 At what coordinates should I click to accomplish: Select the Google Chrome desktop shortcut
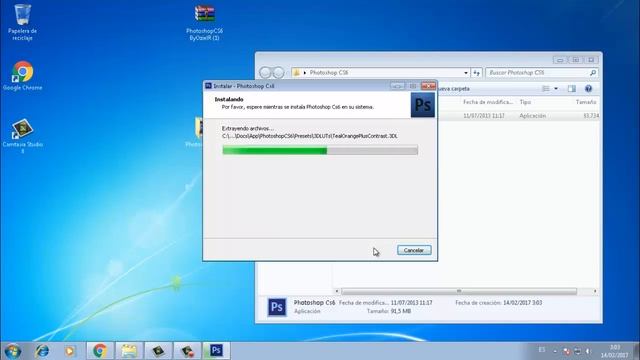click(22, 76)
